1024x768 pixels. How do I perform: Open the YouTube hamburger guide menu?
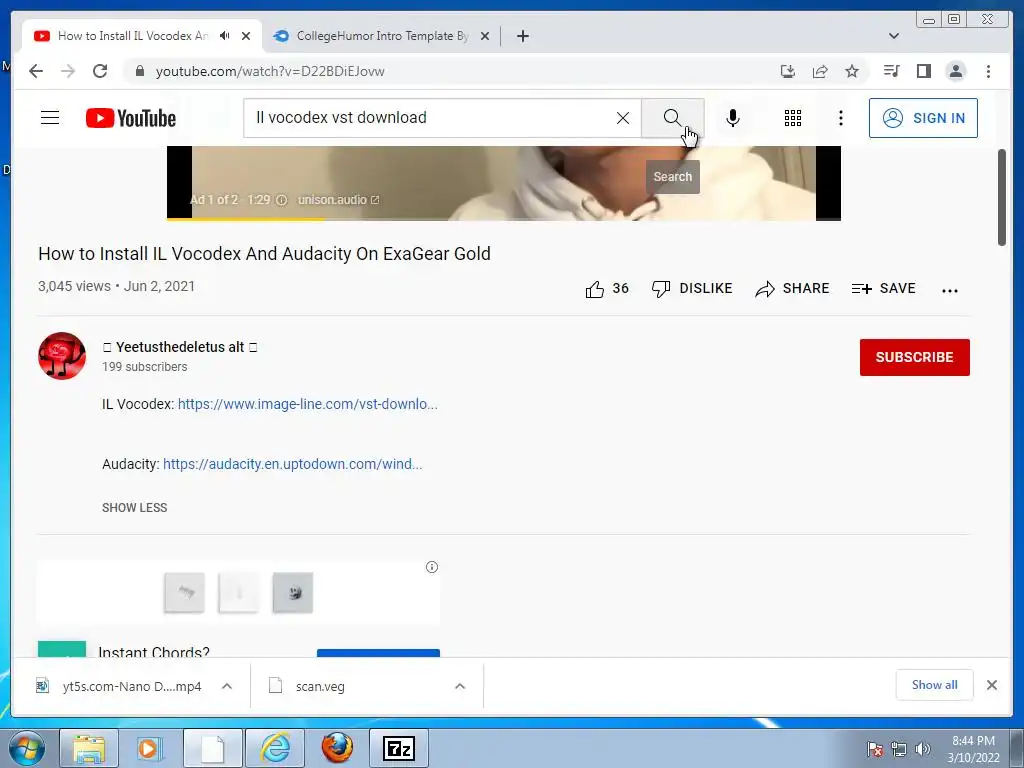pyautogui.click(x=50, y=118)
